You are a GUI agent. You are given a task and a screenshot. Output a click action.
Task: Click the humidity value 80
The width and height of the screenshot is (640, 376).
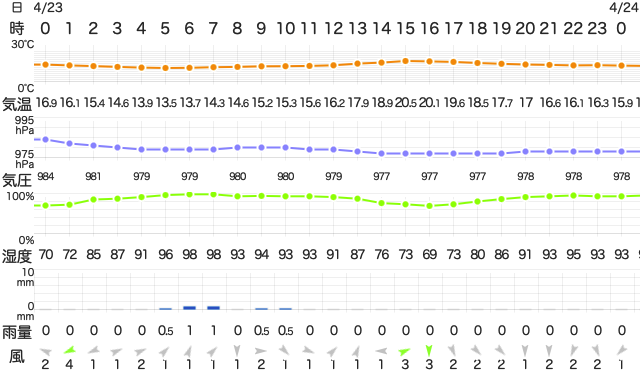tap(478, 255)
